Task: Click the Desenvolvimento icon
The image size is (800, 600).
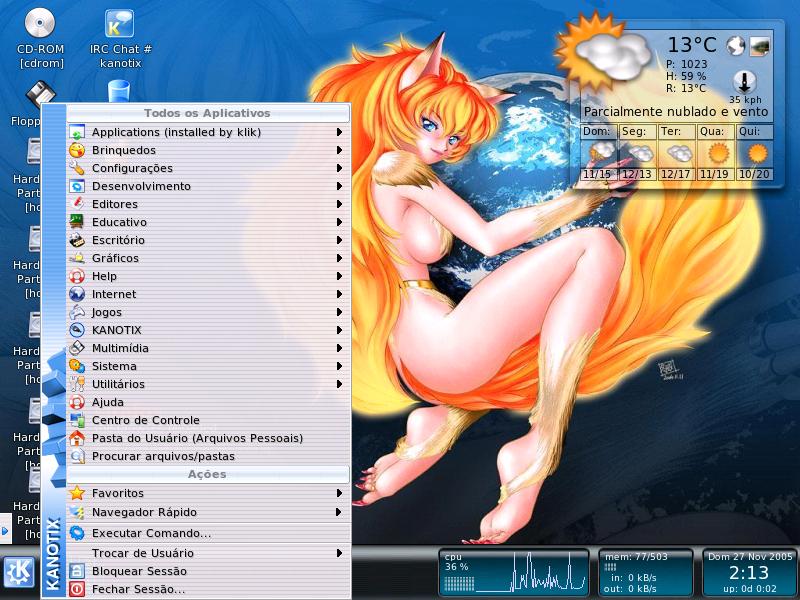Action: pyautogui.click(x=77, y=186)
